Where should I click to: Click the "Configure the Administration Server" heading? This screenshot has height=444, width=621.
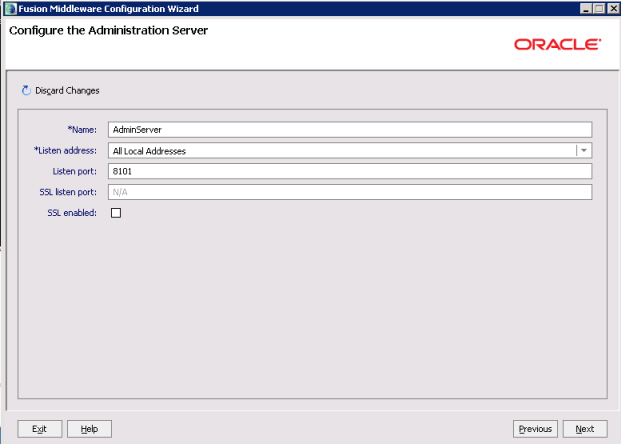click(x=109, y=30)
